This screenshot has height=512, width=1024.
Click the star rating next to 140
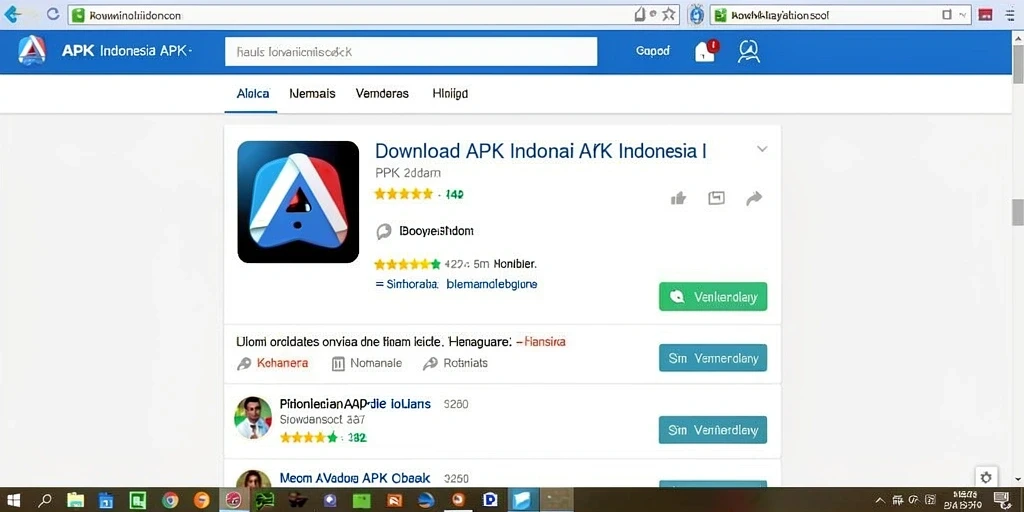(403, 194)
